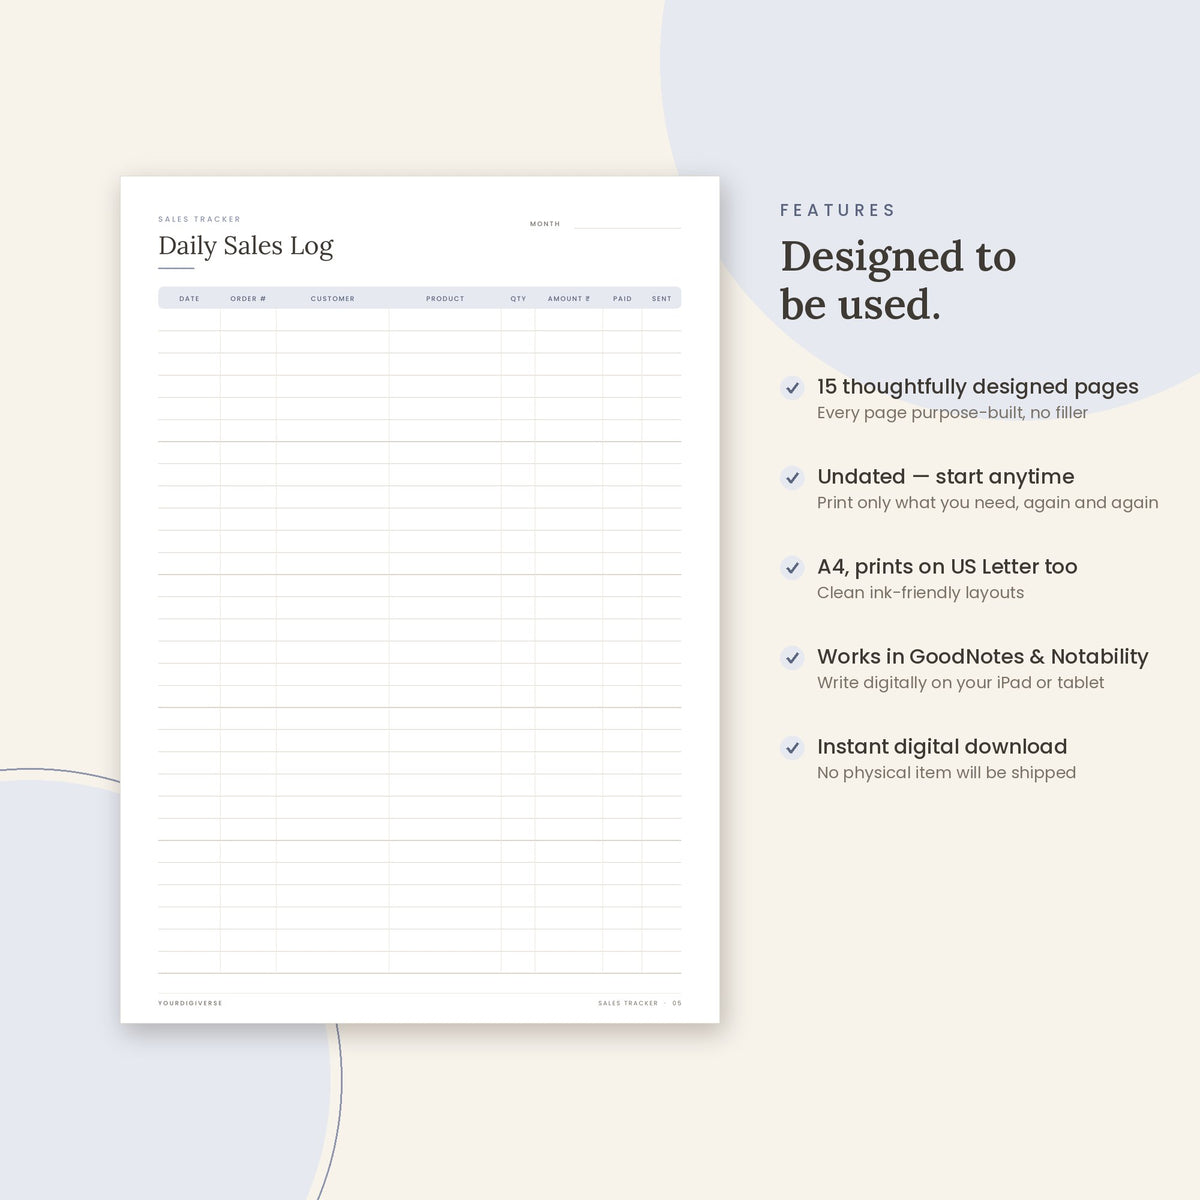Click the 'Daily Sales Log' page title
1200x1200 pixels.
coord(246,246)
